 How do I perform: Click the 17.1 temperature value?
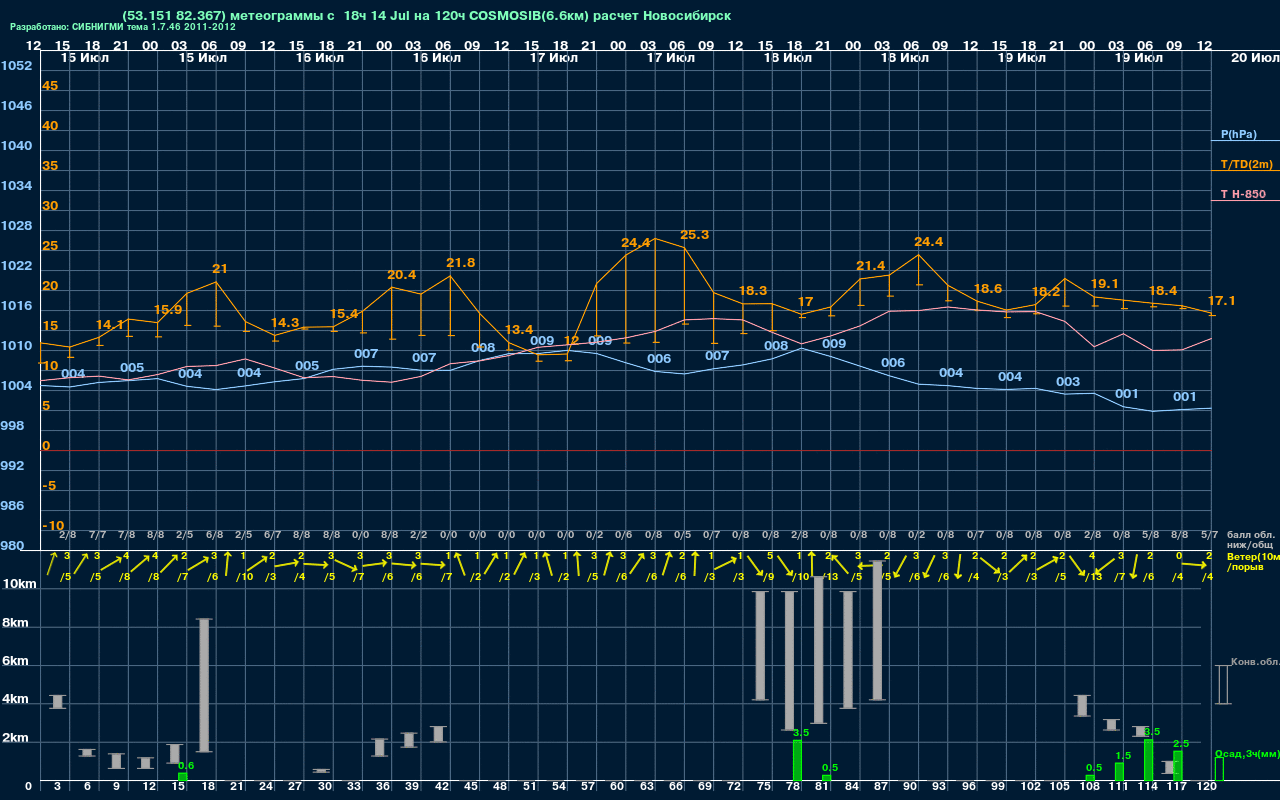(1222, 301)
